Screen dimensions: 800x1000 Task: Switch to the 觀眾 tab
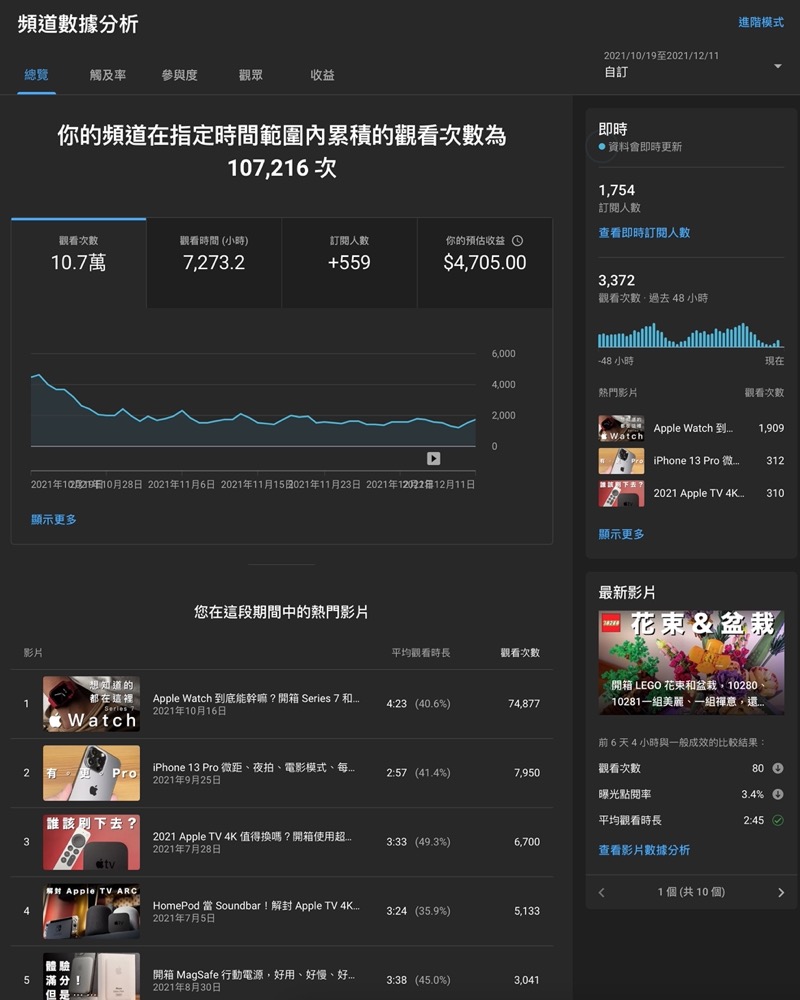(x=249, y=74)
